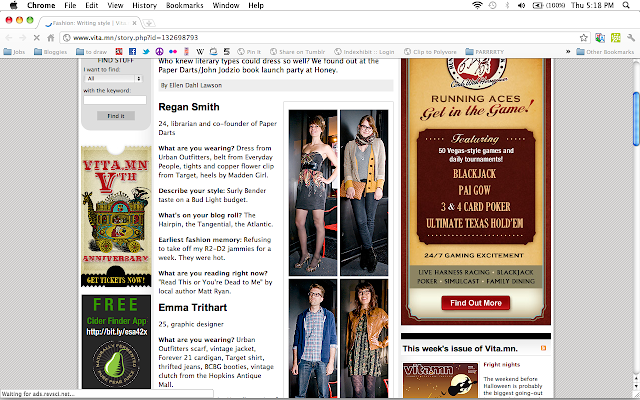Click the page vertical scrollbar thumb
The width and height of the screenshot is (640, 400).
(x=636, y=119)
